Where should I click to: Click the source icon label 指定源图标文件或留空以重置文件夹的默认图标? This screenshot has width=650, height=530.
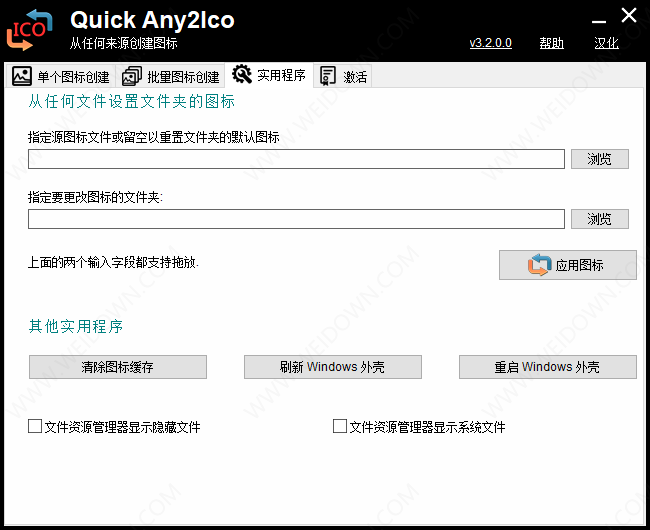(153, 137)
